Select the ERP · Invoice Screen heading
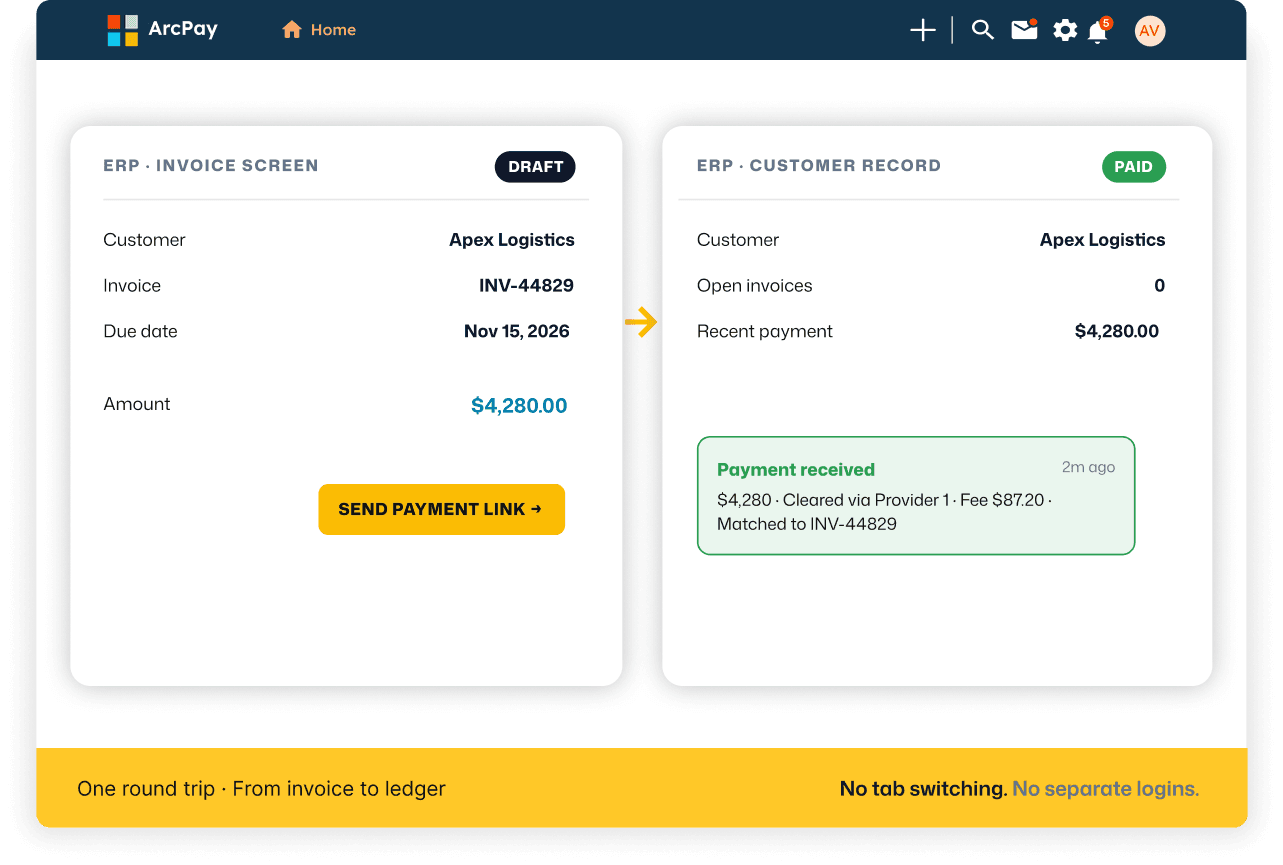The height and width of the screenshot is (865, 1283). pos(211,166)
